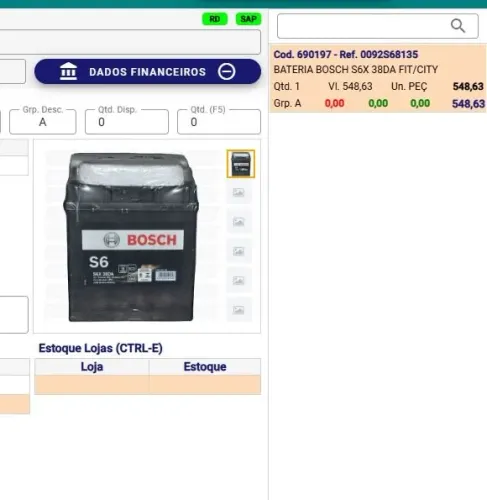Select the second placeholder image thumbnail
This screenshot has height=500, width=487.
239,192
